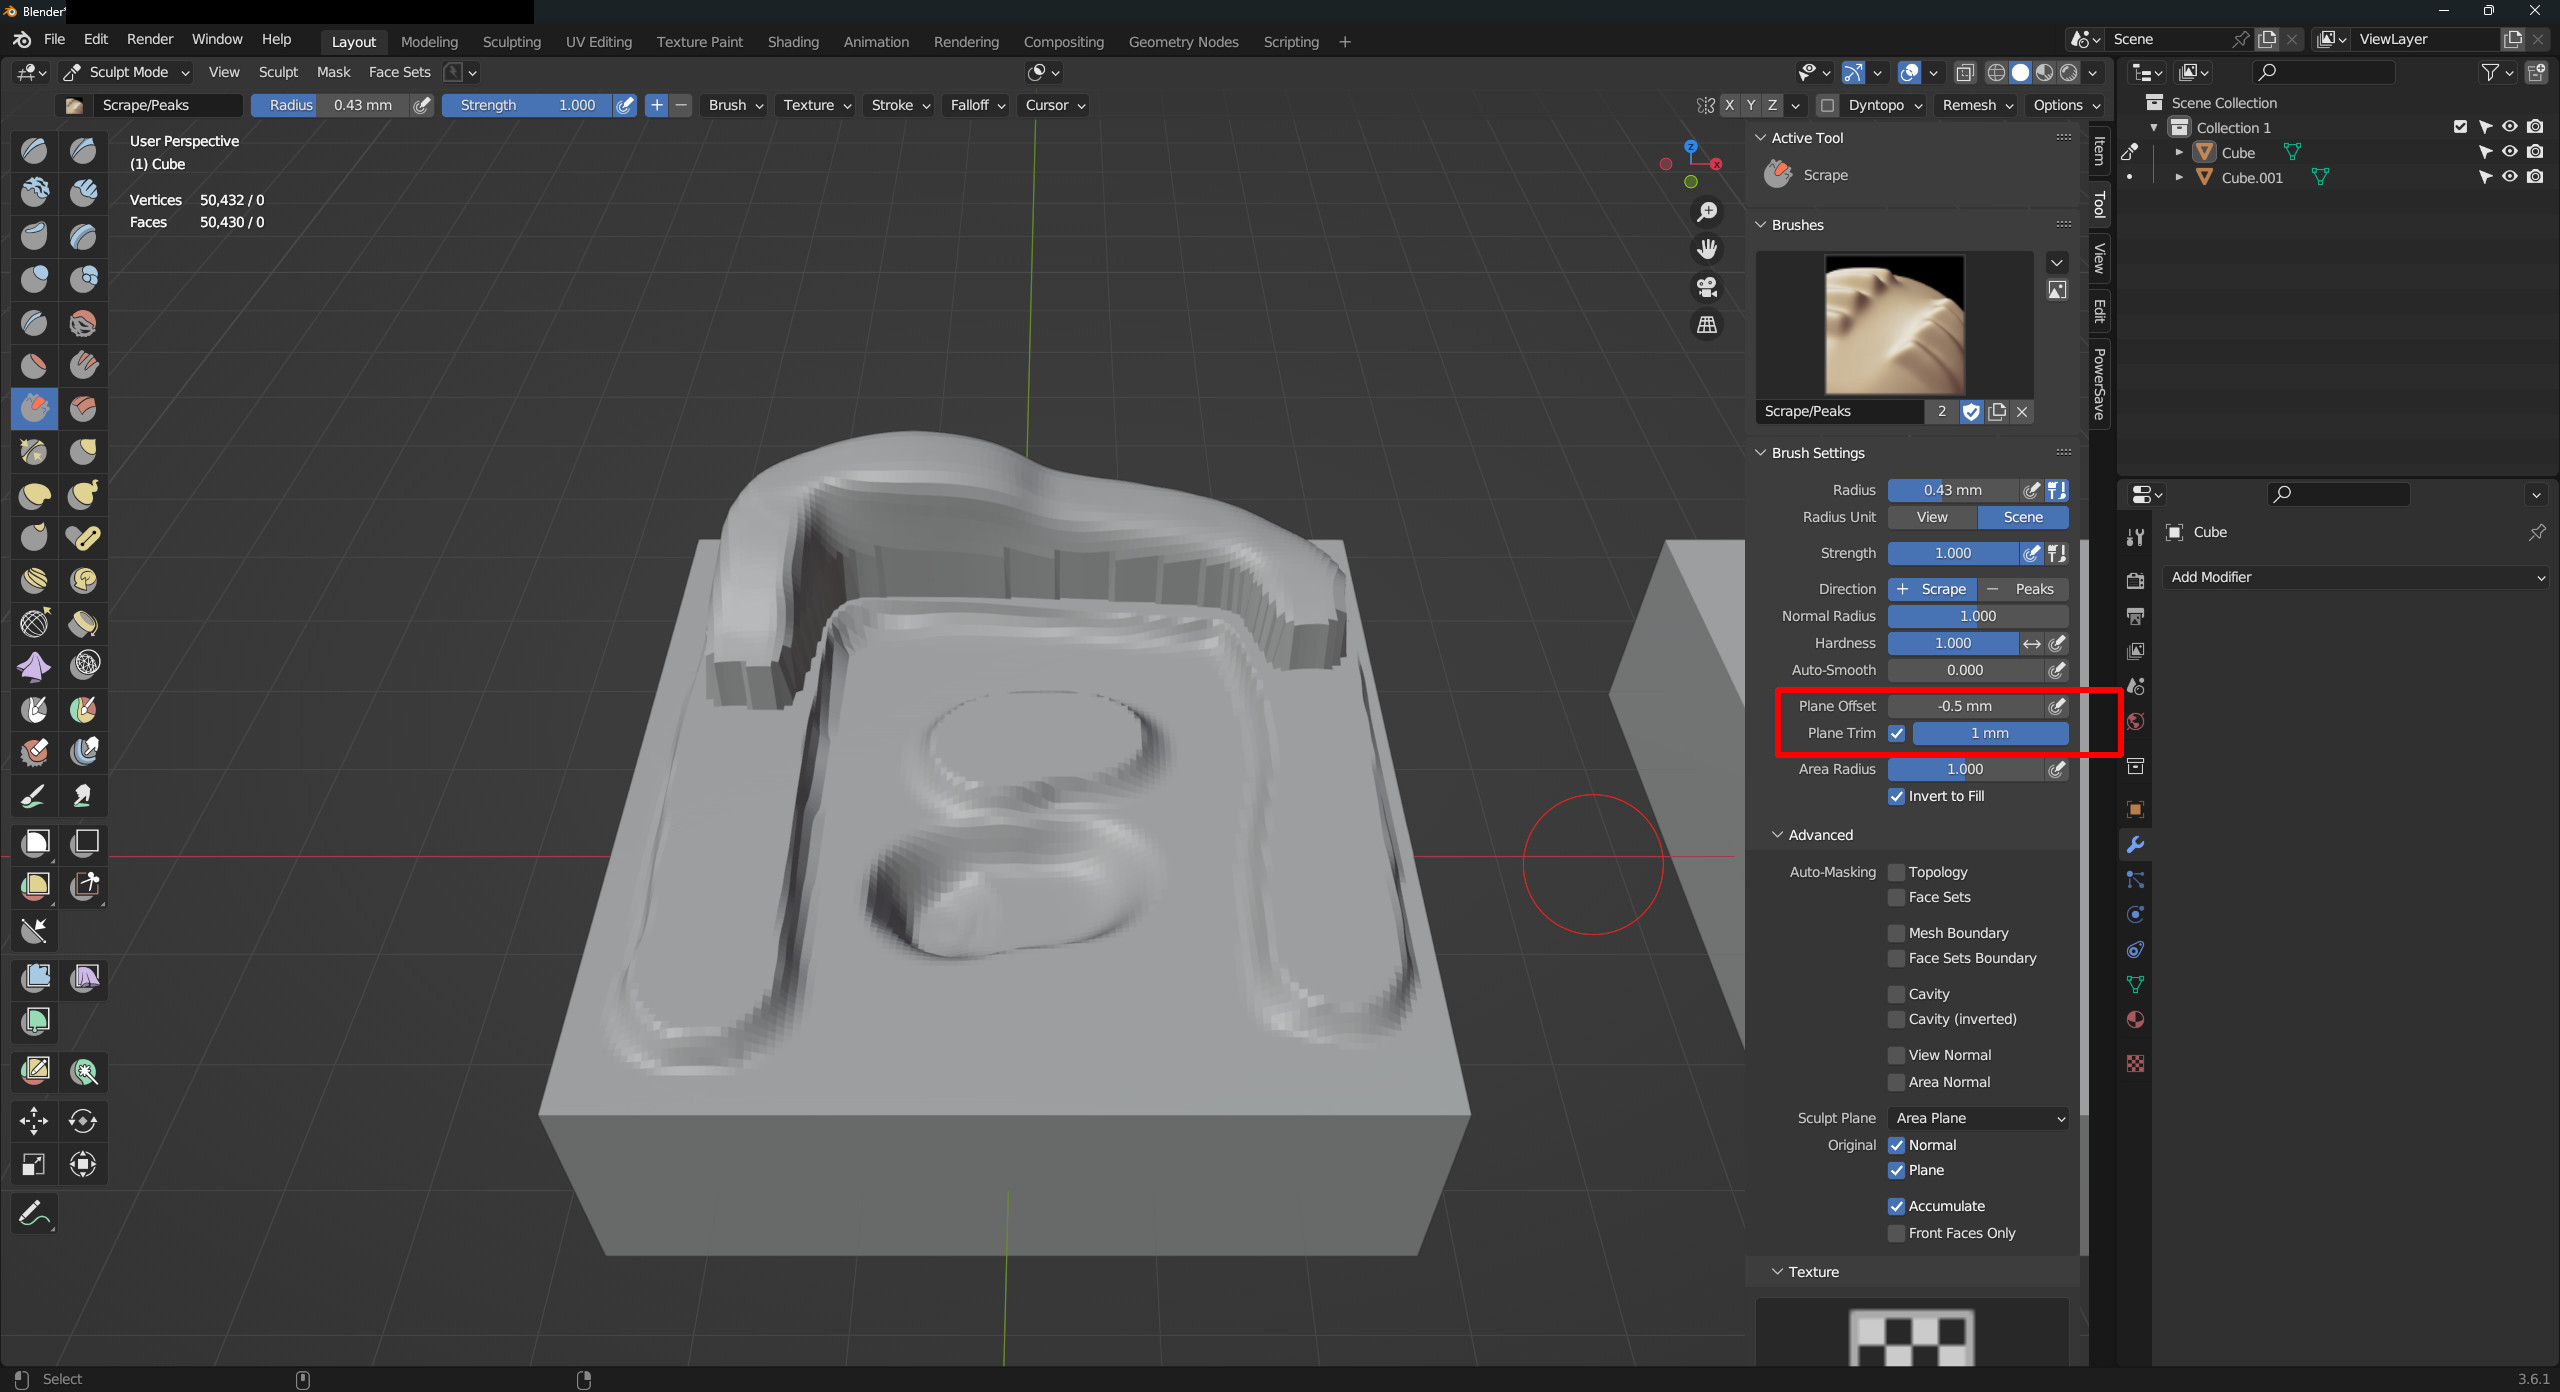Set Radius Unit to View

1932,517
